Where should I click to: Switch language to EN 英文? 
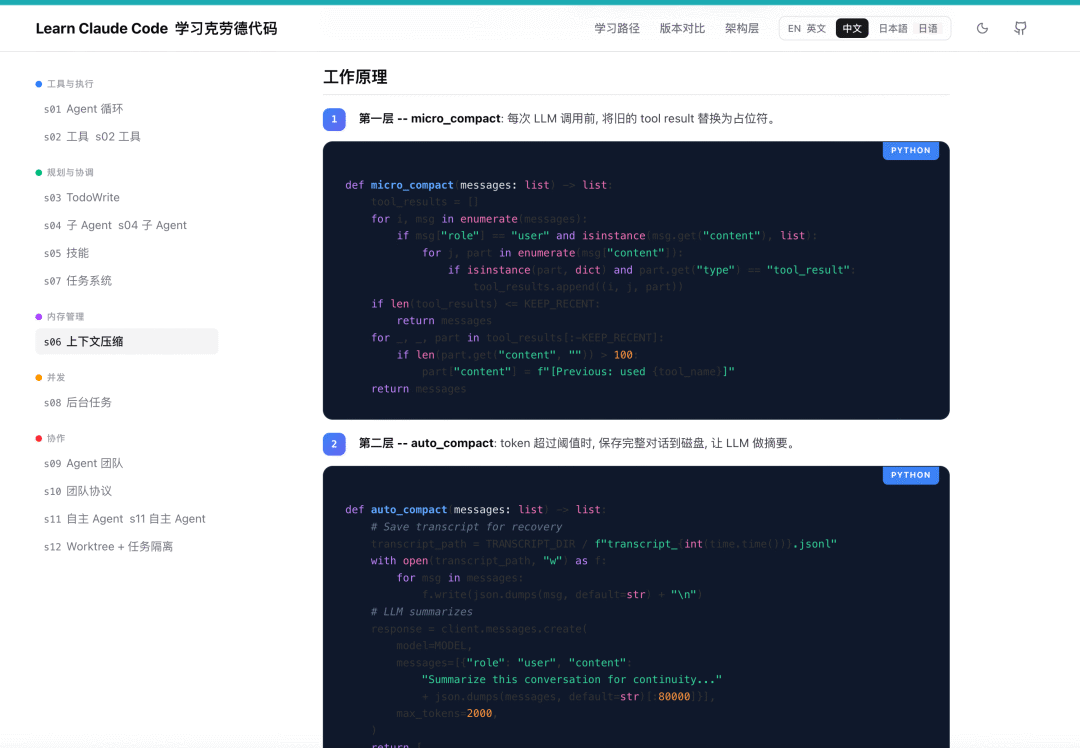(807, 28)
